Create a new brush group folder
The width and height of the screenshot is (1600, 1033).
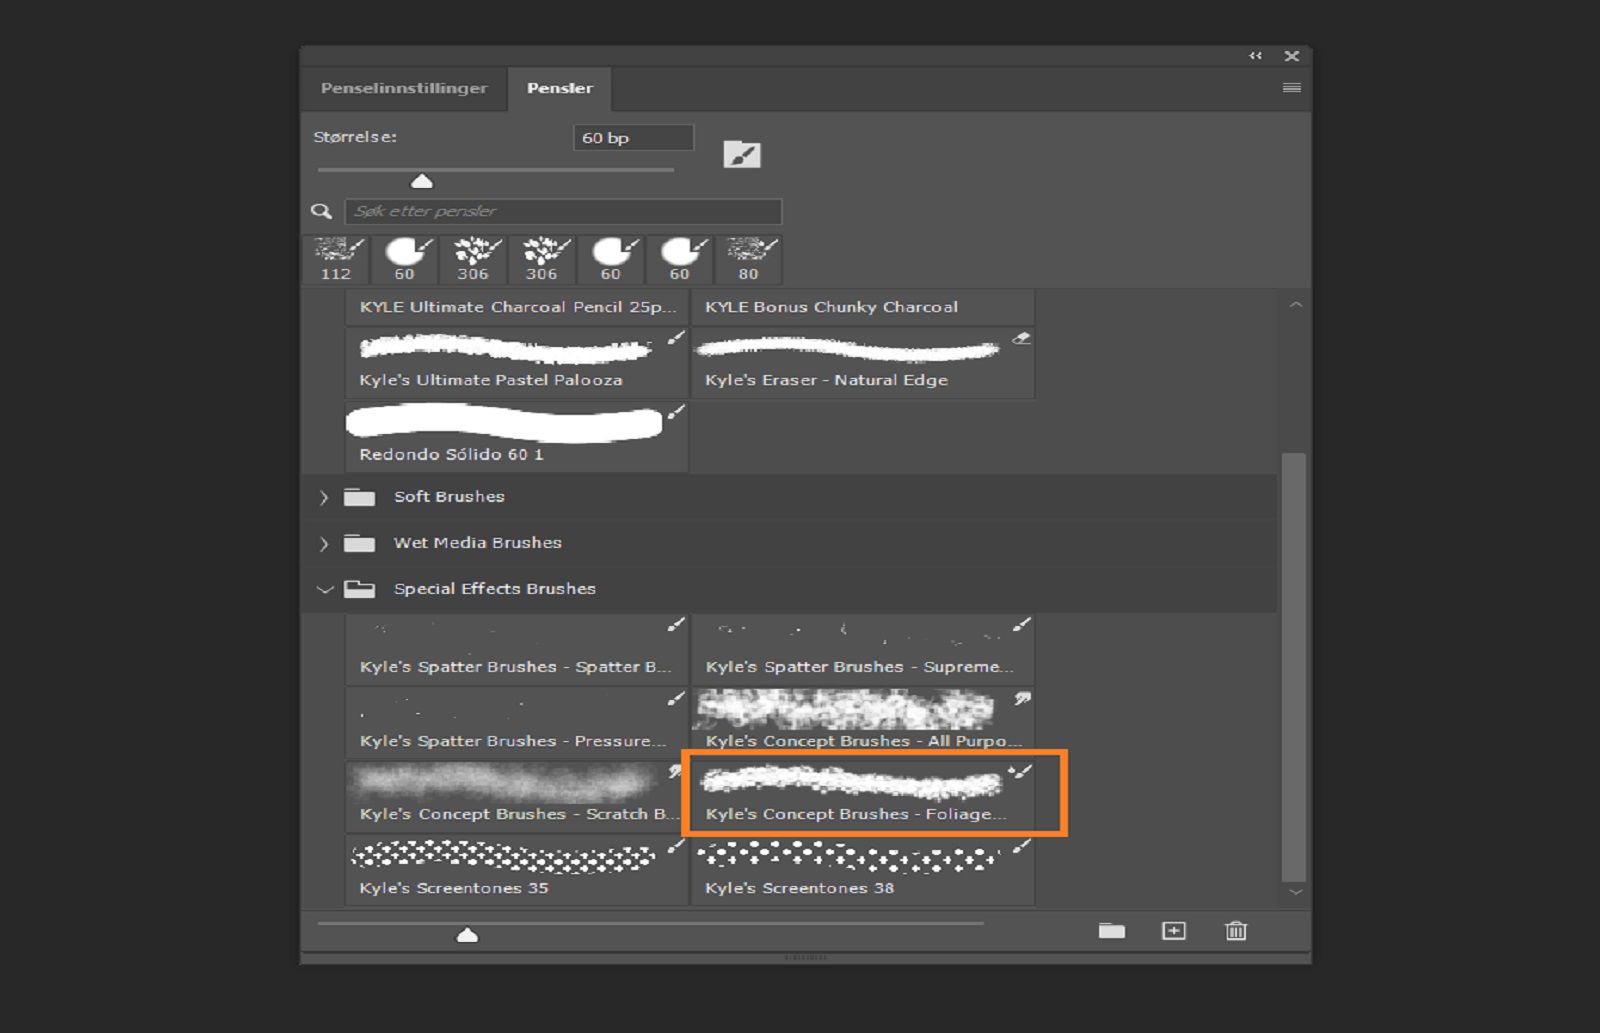click(1112, 931)
